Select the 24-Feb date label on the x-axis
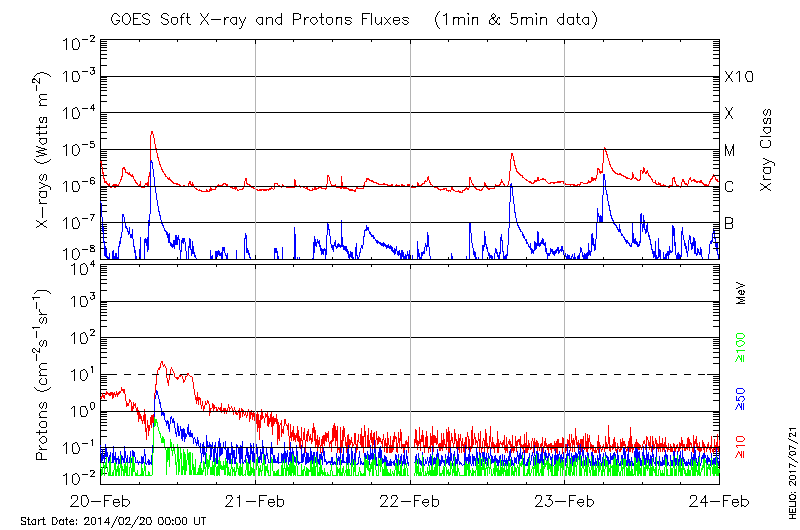This screenshot has height=530, width=800. tap(719, 502)
